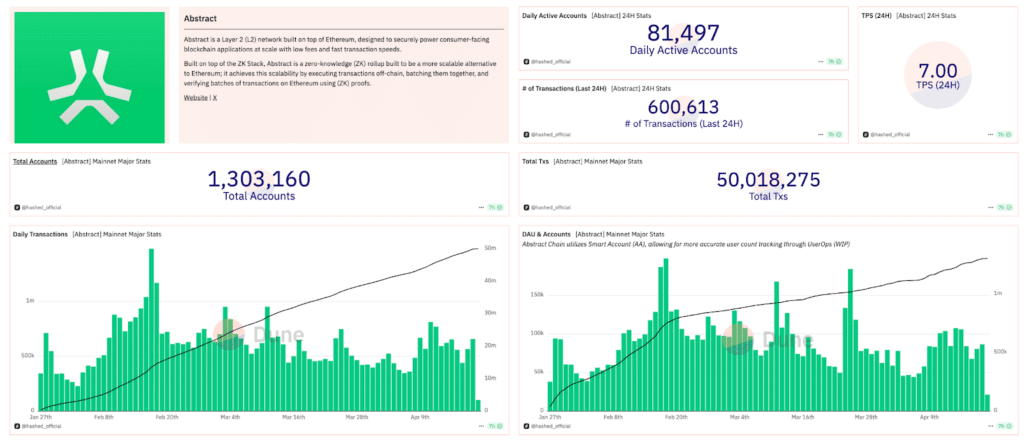Click the 150k label on DAU & Accounts axis
The image size is (1024, 441).
(x=537, y=295)
